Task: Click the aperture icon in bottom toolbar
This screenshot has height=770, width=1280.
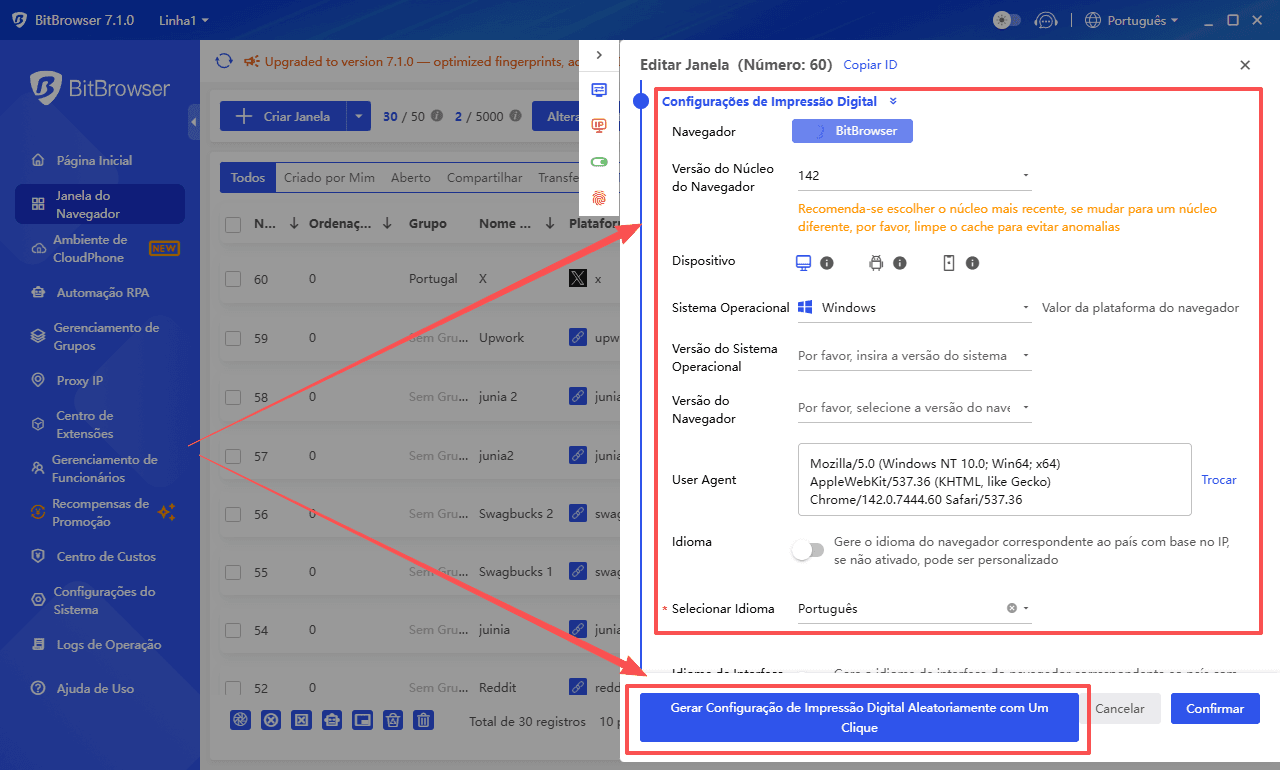Action: click(x=240, y=719)
